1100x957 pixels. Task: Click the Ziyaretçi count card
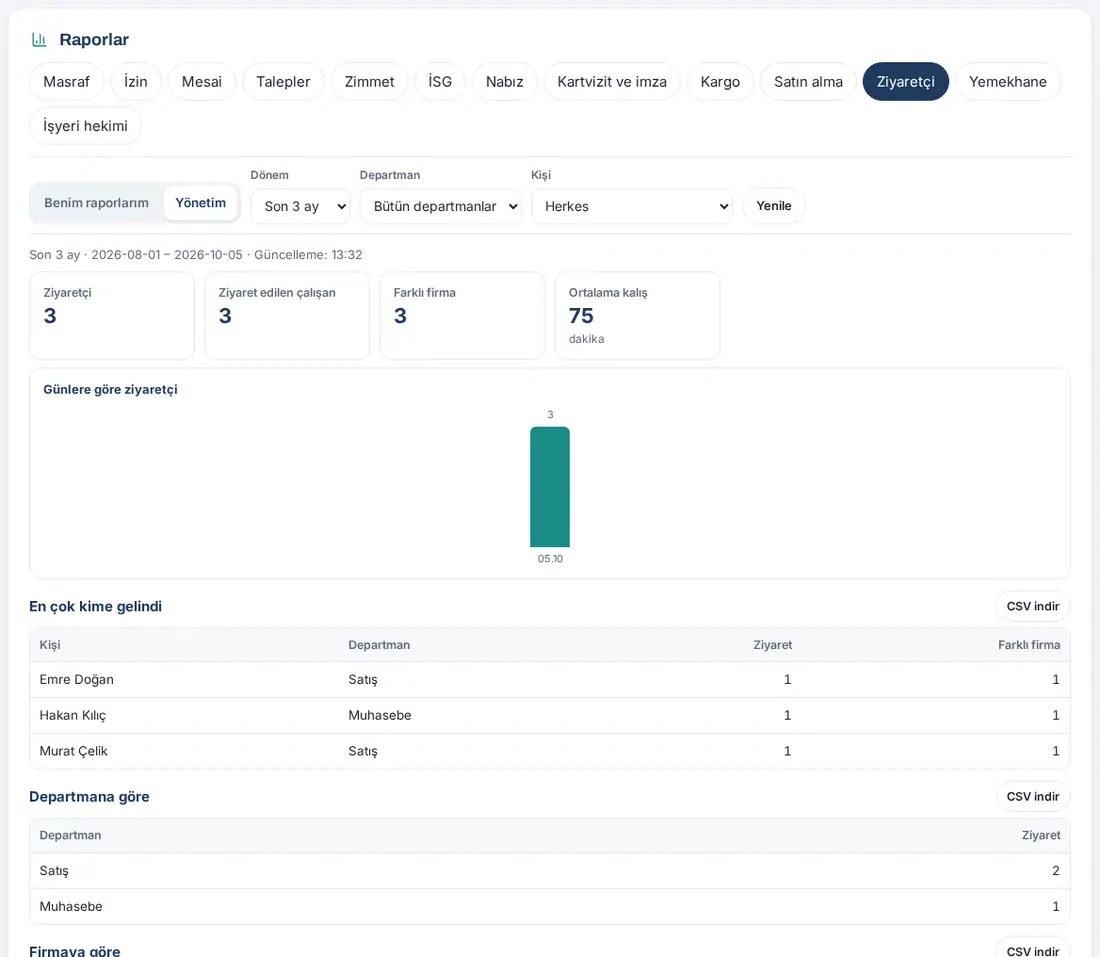[112, 316]
